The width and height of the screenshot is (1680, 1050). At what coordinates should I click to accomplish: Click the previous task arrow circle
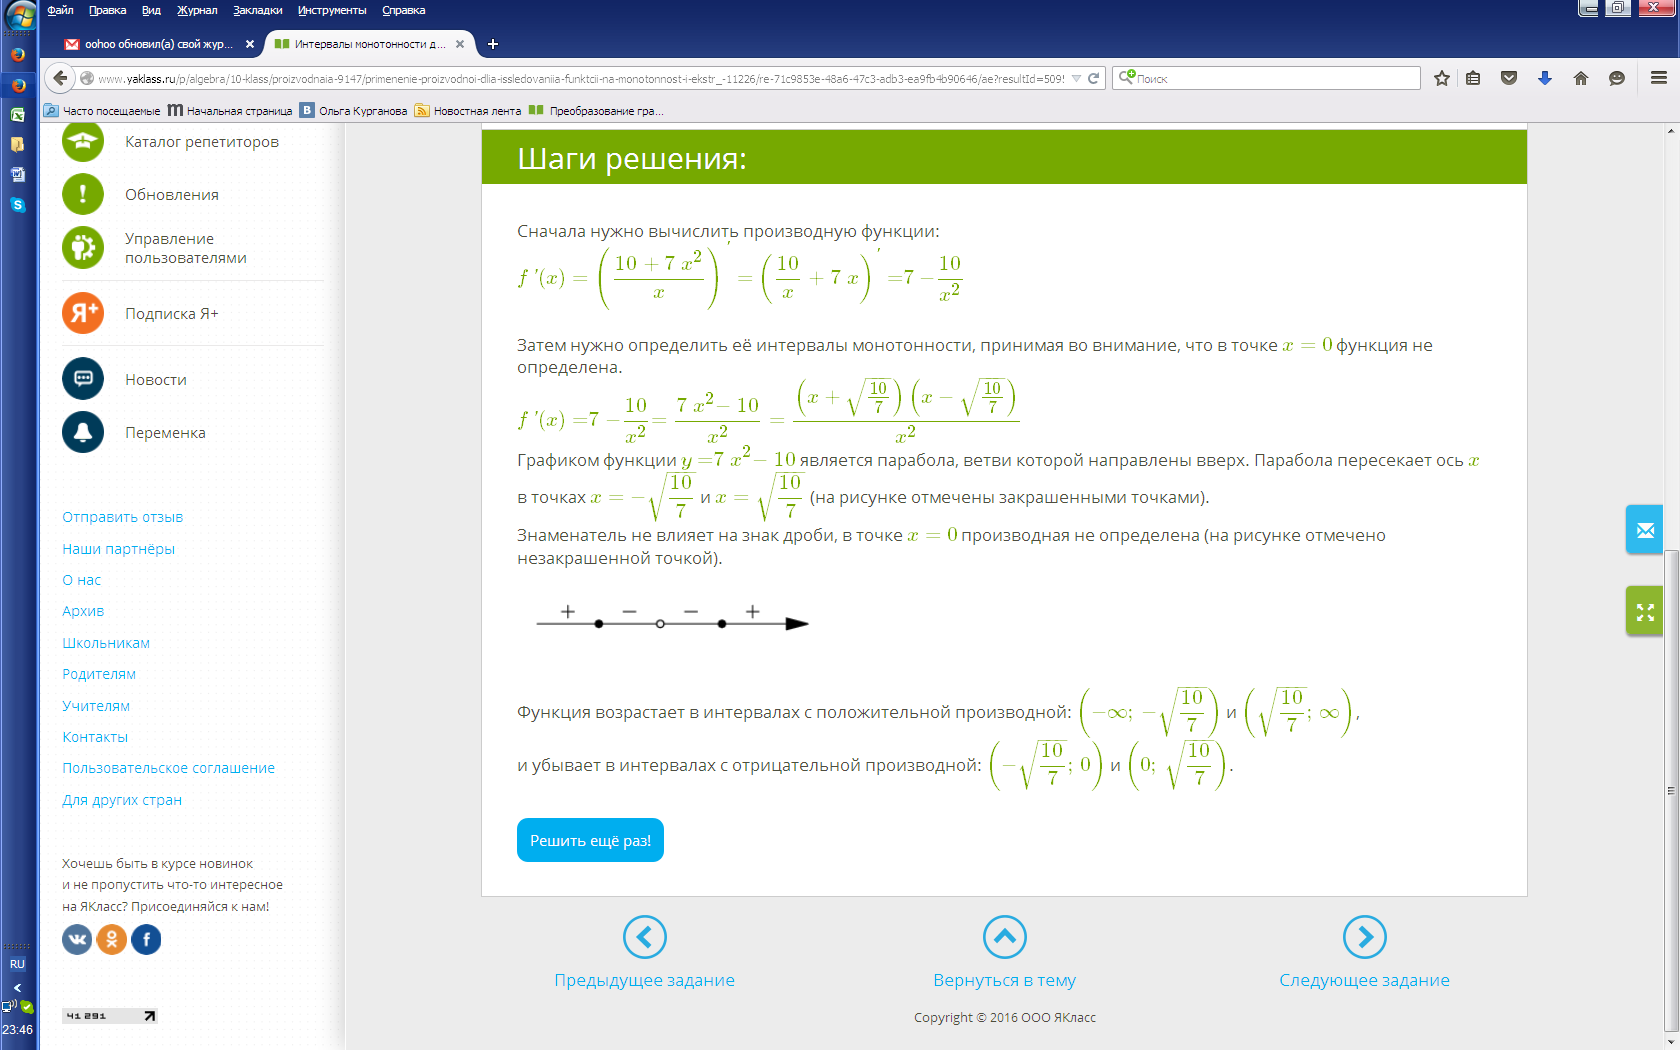(x=645, y=937)
